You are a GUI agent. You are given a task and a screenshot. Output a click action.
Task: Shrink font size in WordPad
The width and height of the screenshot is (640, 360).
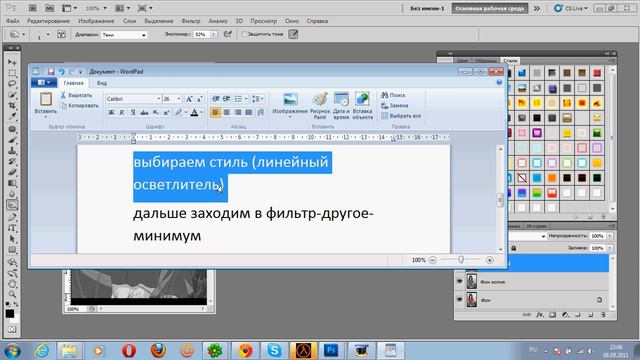pyautogui.click(x=199, y=99)
